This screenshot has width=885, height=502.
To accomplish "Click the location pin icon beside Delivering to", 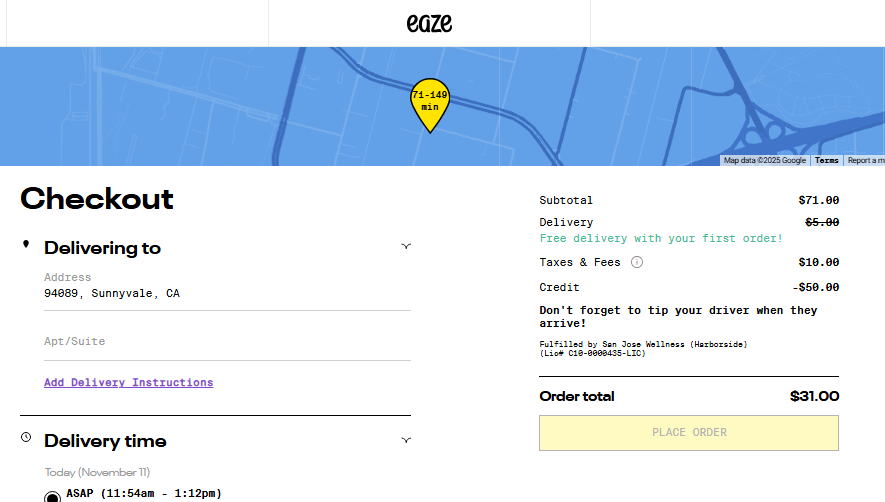I will click(26, 245).
